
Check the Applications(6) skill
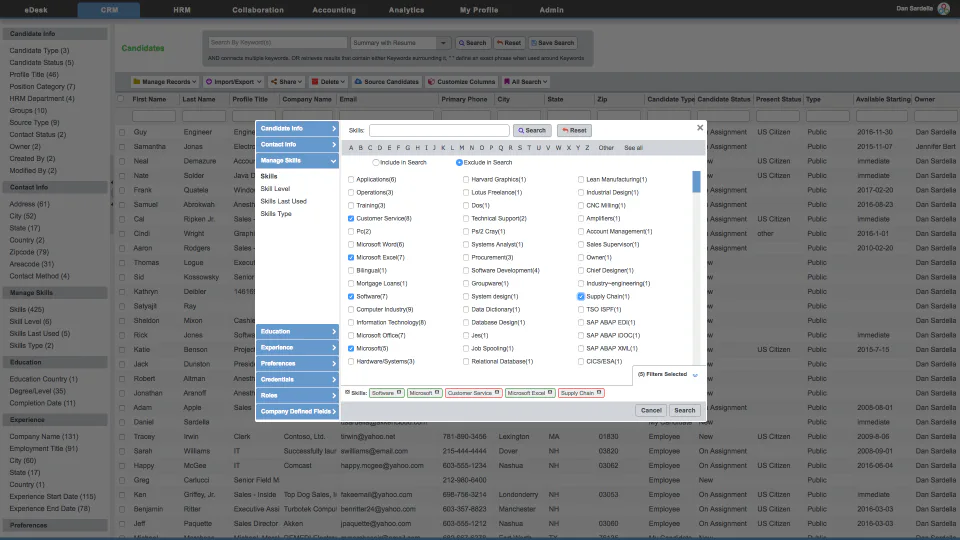pyautogui.click(x=351, y=179)
